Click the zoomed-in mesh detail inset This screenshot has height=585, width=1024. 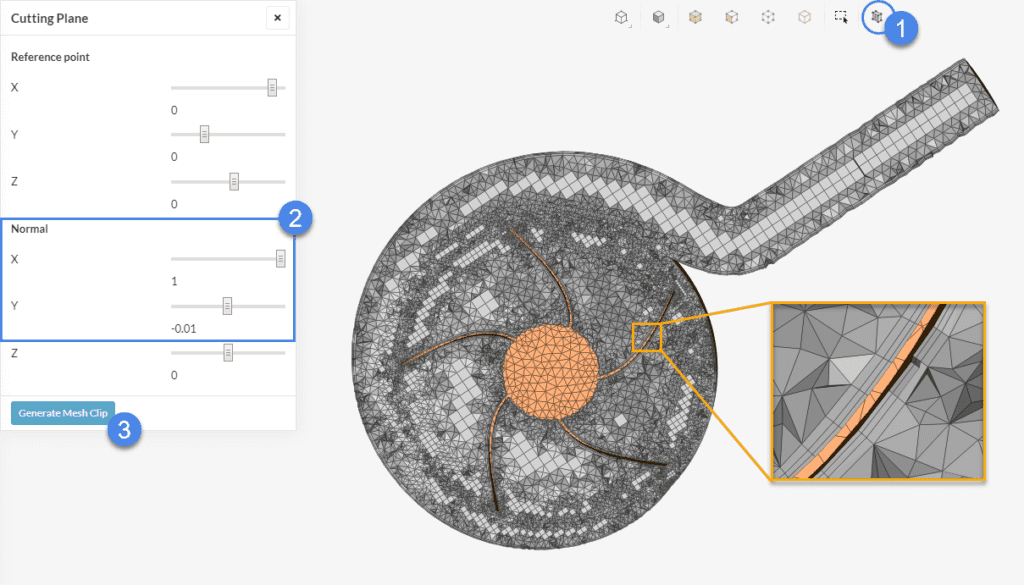tap(878, 392)
